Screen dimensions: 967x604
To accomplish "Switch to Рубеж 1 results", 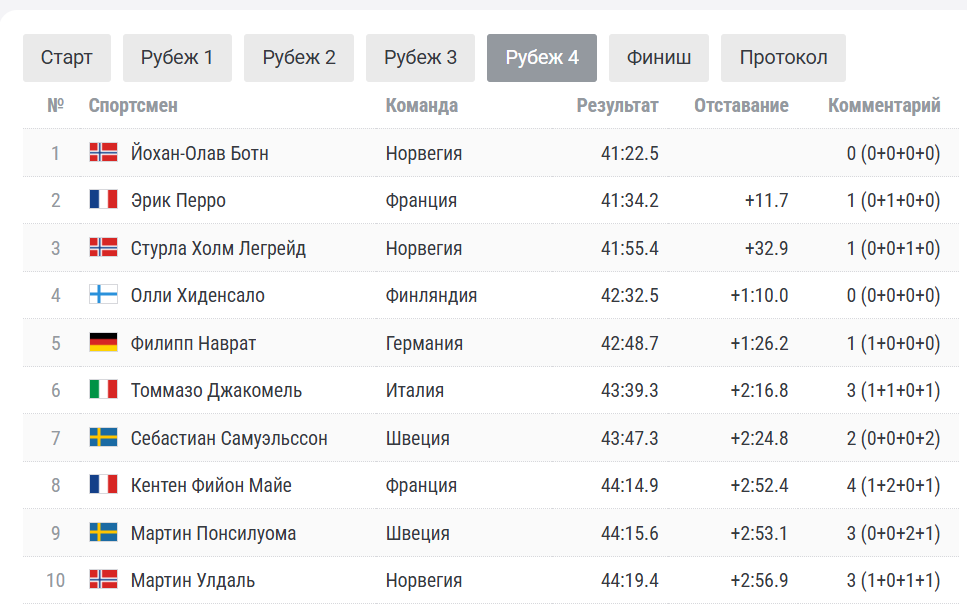I will click(177, 58).
